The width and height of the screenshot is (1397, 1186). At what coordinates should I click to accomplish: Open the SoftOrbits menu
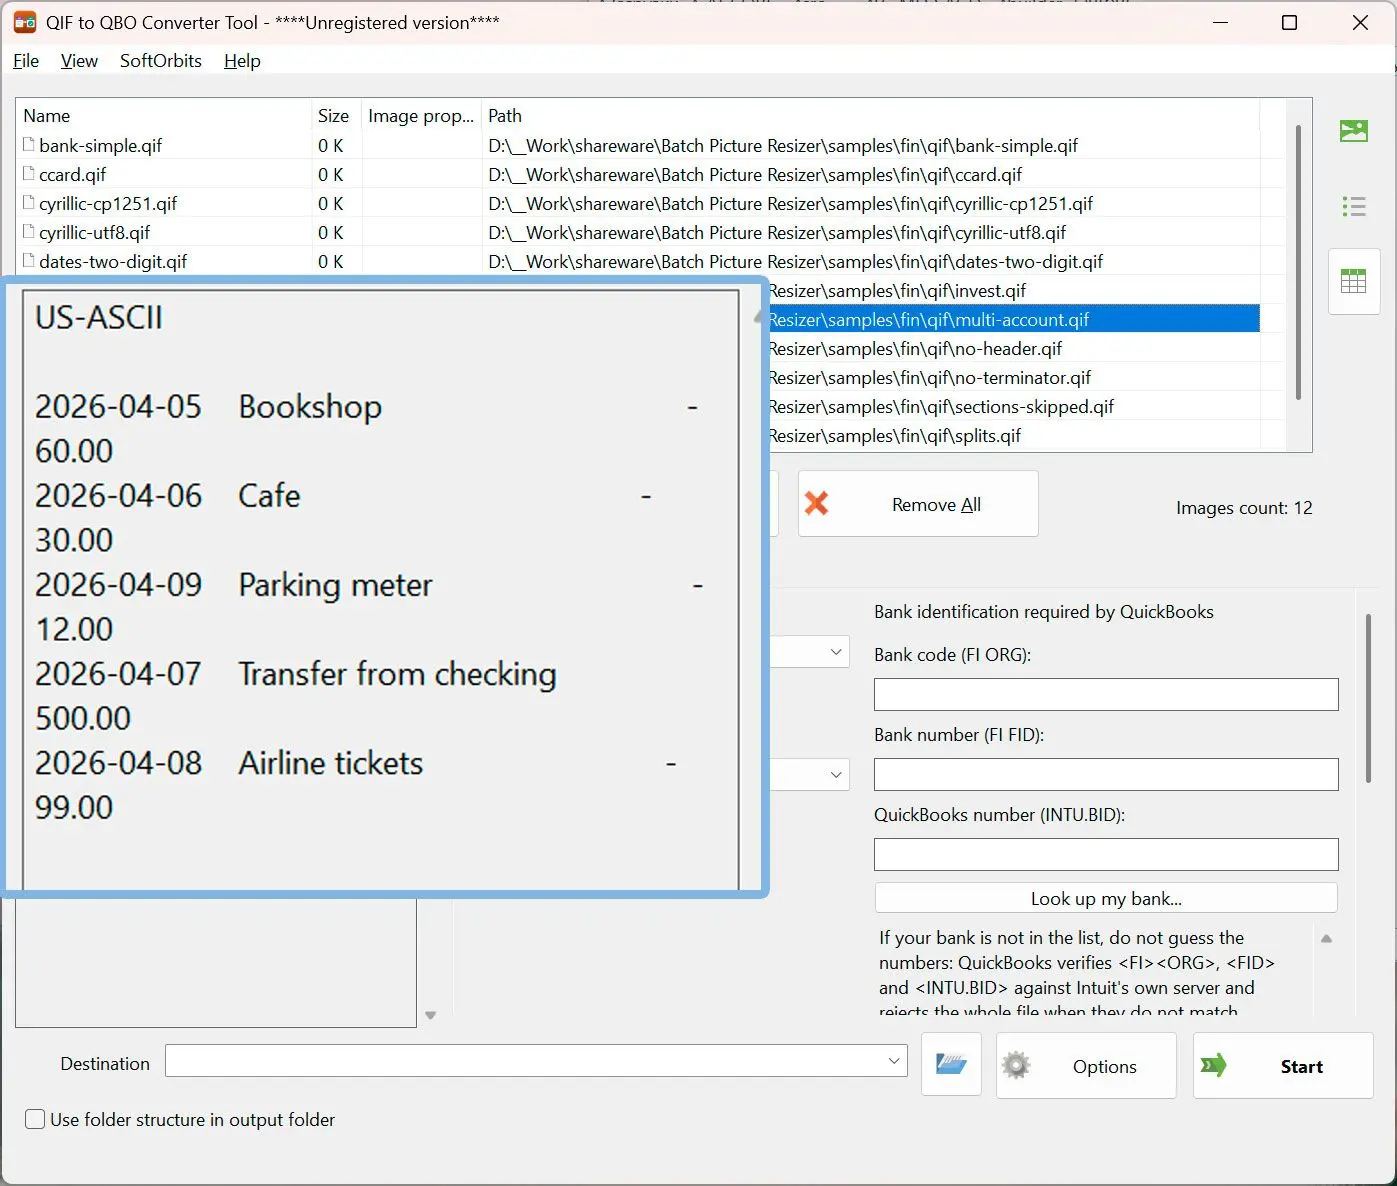[x=161, y=61]
